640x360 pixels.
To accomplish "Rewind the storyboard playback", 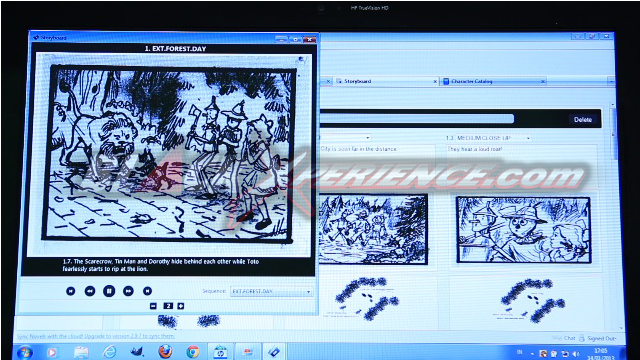I will pos(90,291).
